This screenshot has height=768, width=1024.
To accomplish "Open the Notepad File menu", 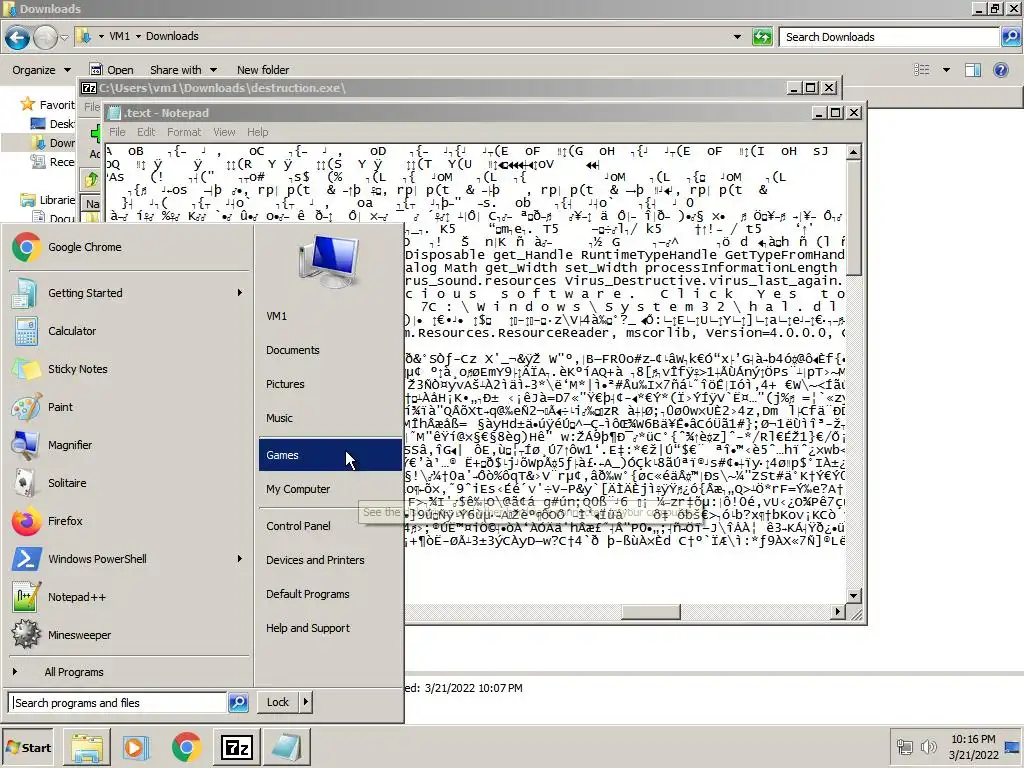I will tap(118, 132).
